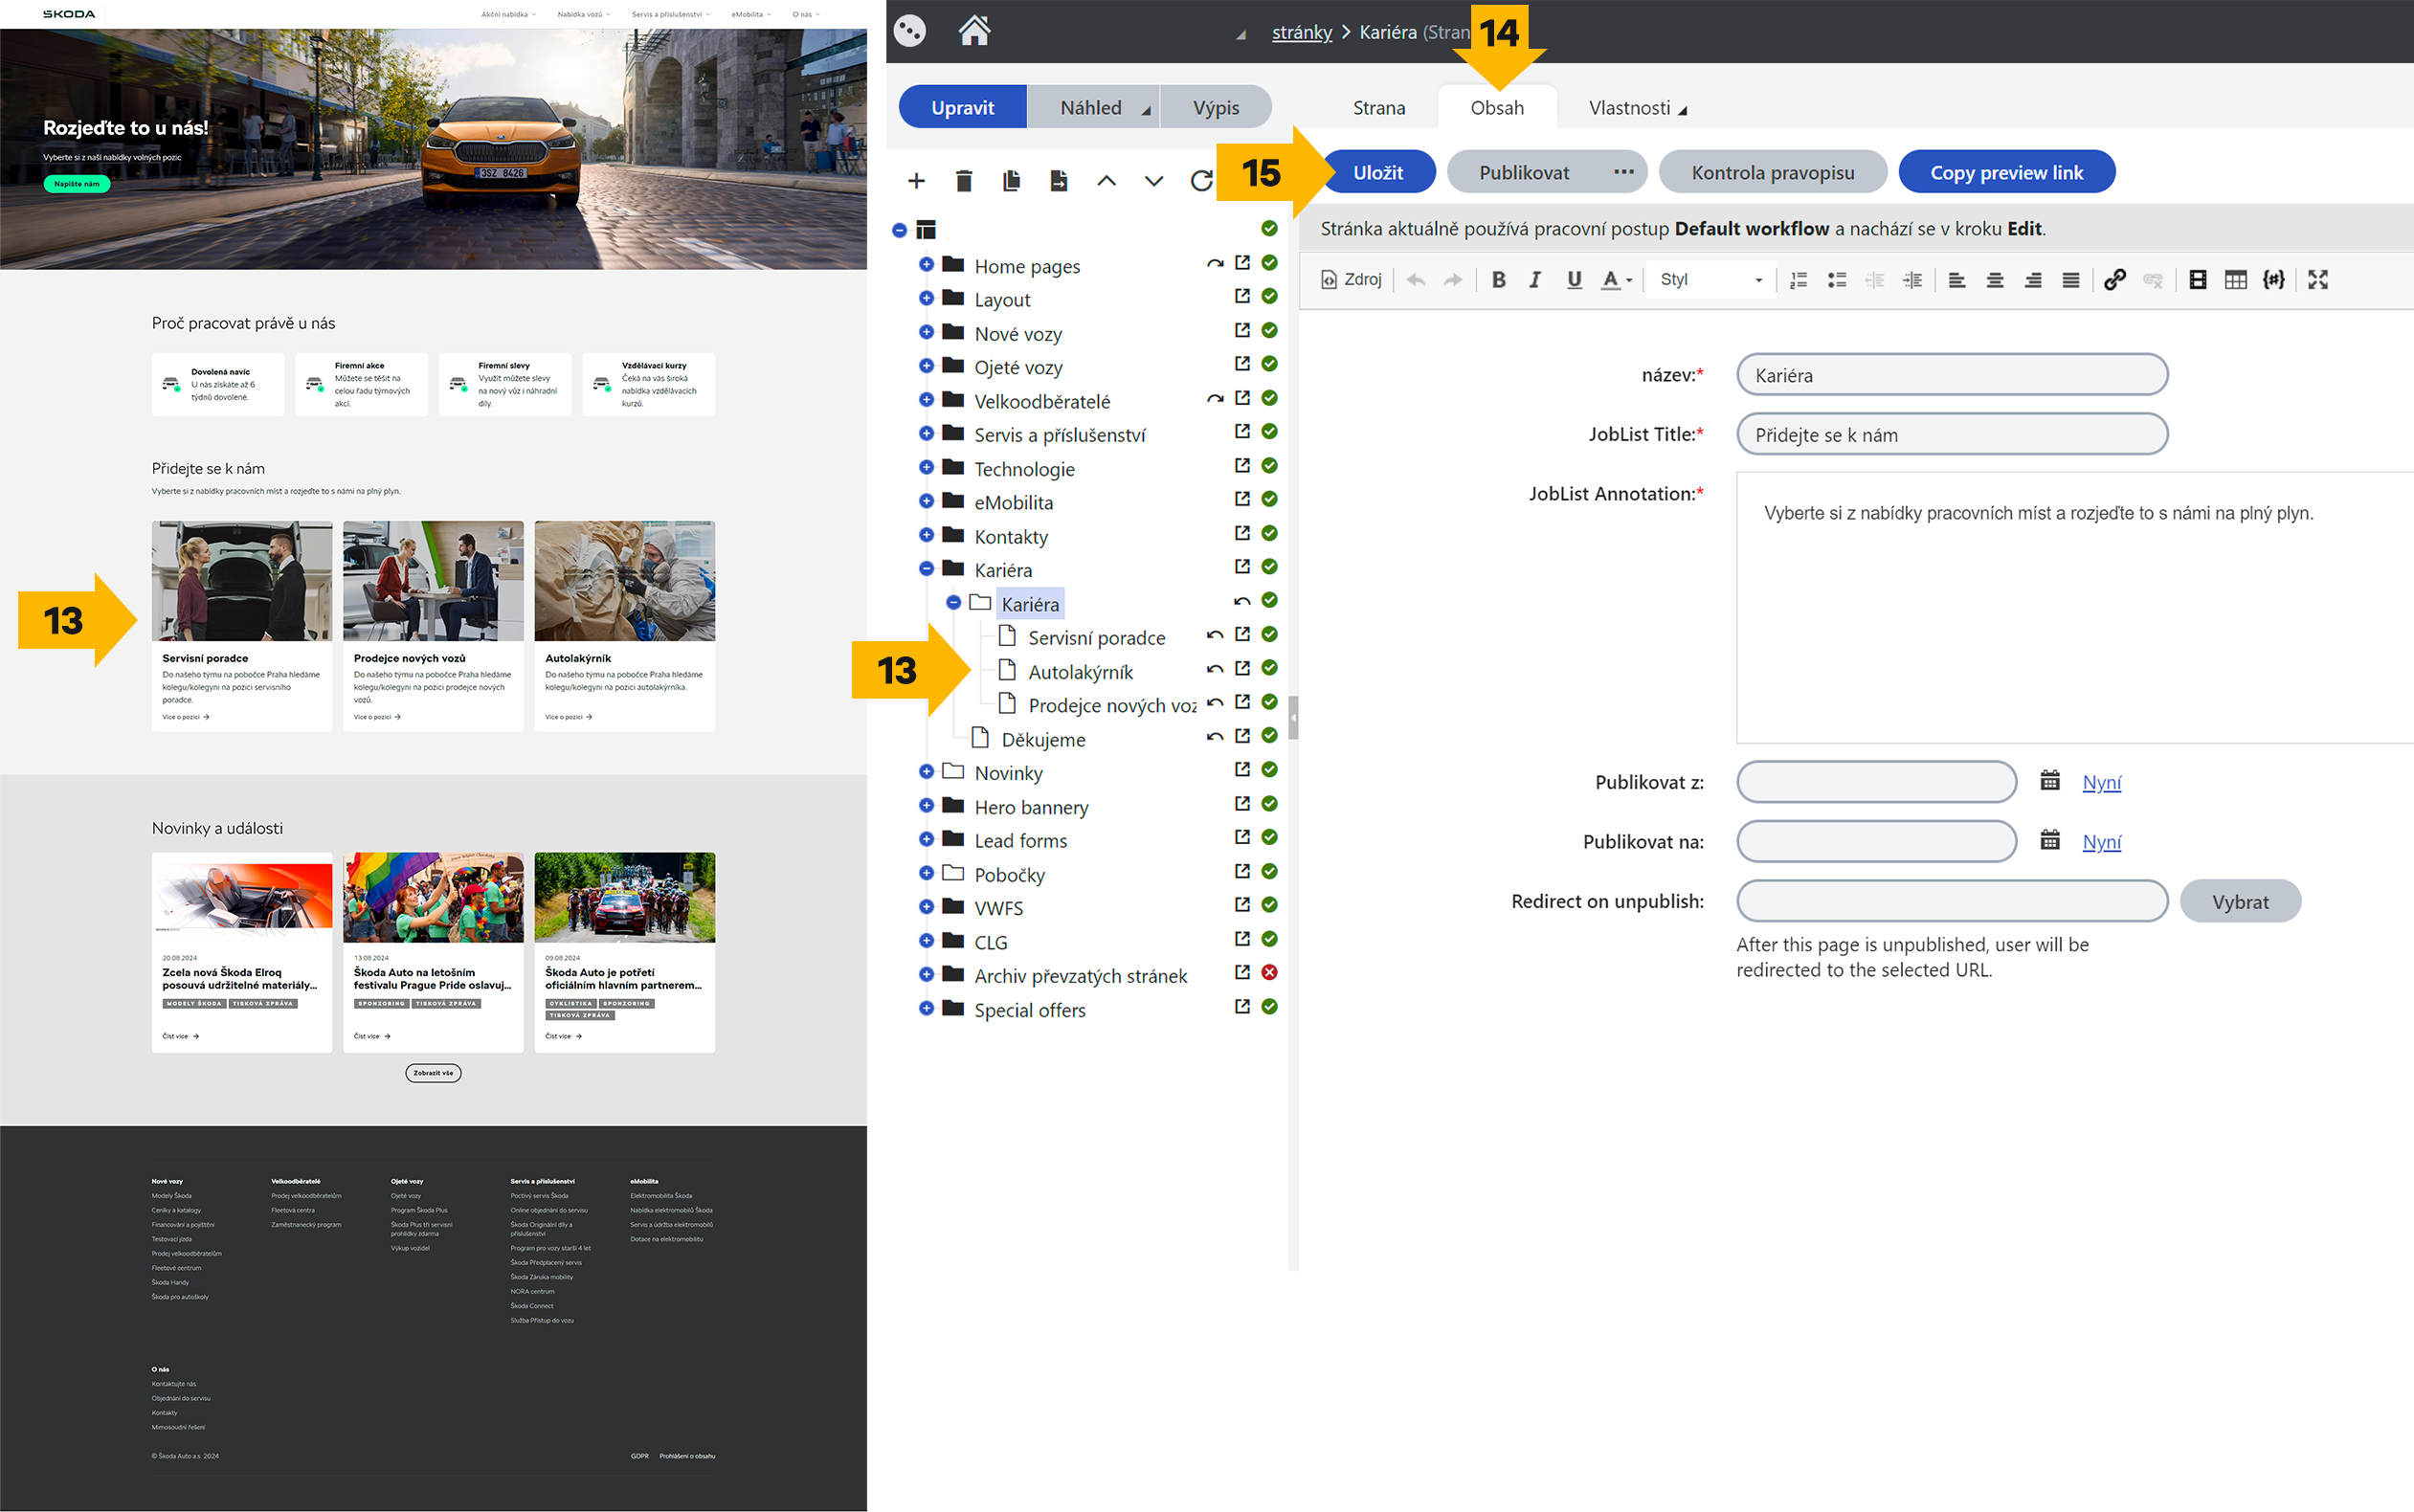The image size is (2414, 1512).
Task: Open the Styl style dropdown
Action: point(1711,280)
